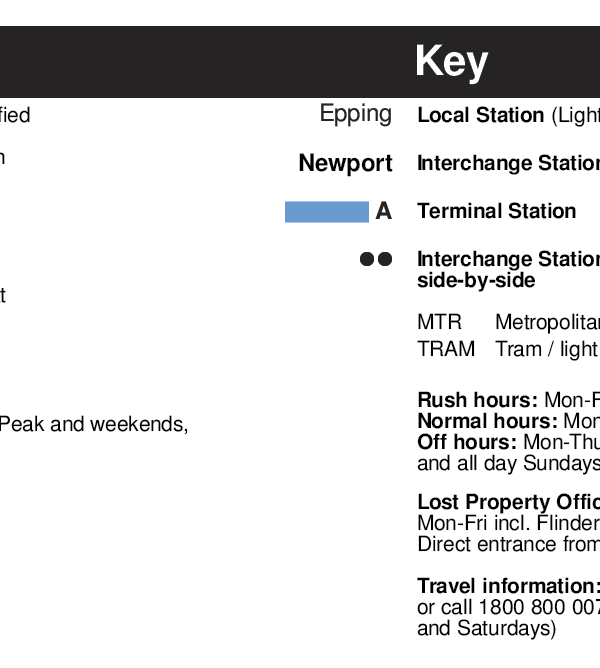The height and width of the screenshot is (668, 600).
Task: Click the blue terminal station bar
Action: (x=327, y=212)
